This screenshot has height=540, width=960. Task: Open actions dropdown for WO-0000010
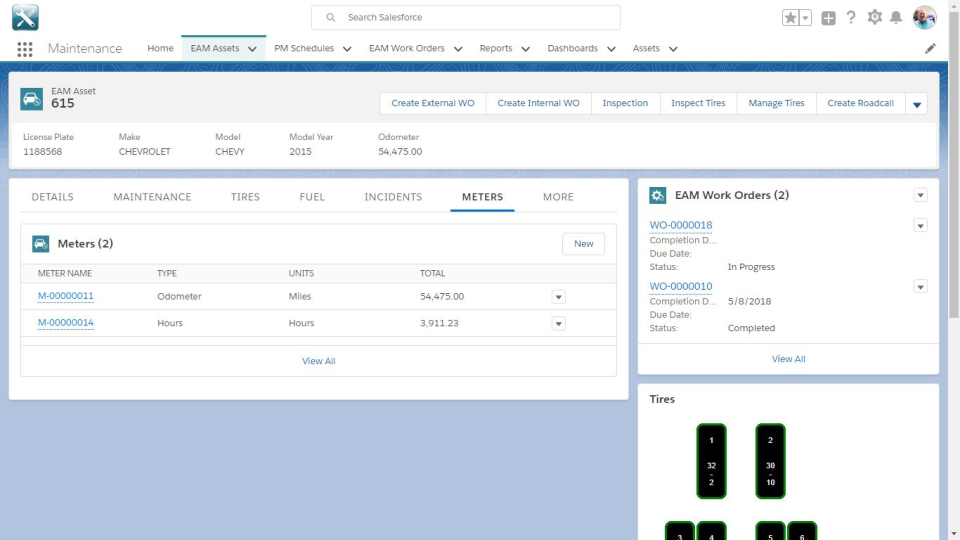920,287
